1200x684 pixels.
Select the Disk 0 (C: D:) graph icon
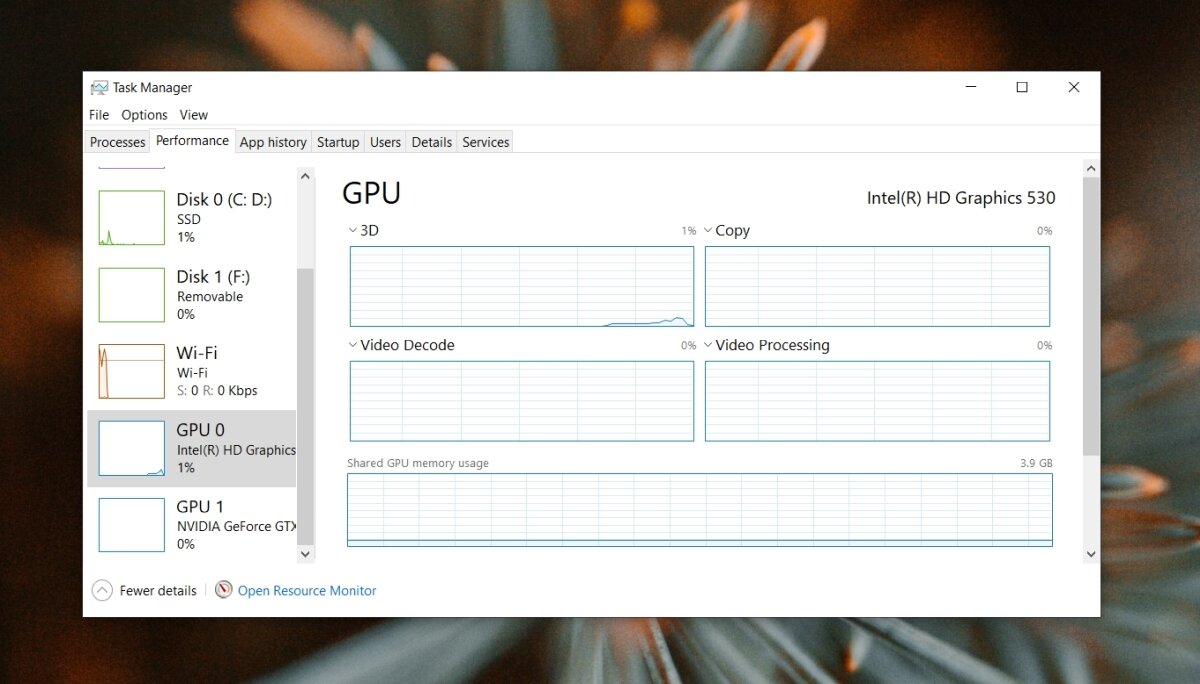point(131,217)
